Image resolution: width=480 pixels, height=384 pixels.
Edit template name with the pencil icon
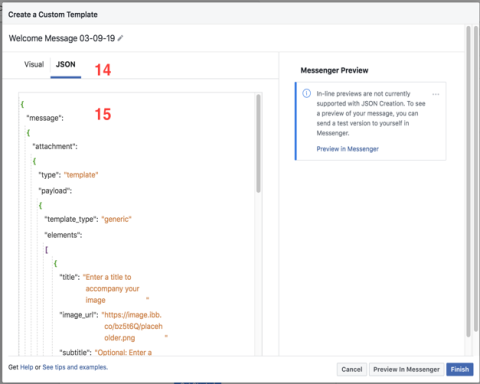coord(120,38)
